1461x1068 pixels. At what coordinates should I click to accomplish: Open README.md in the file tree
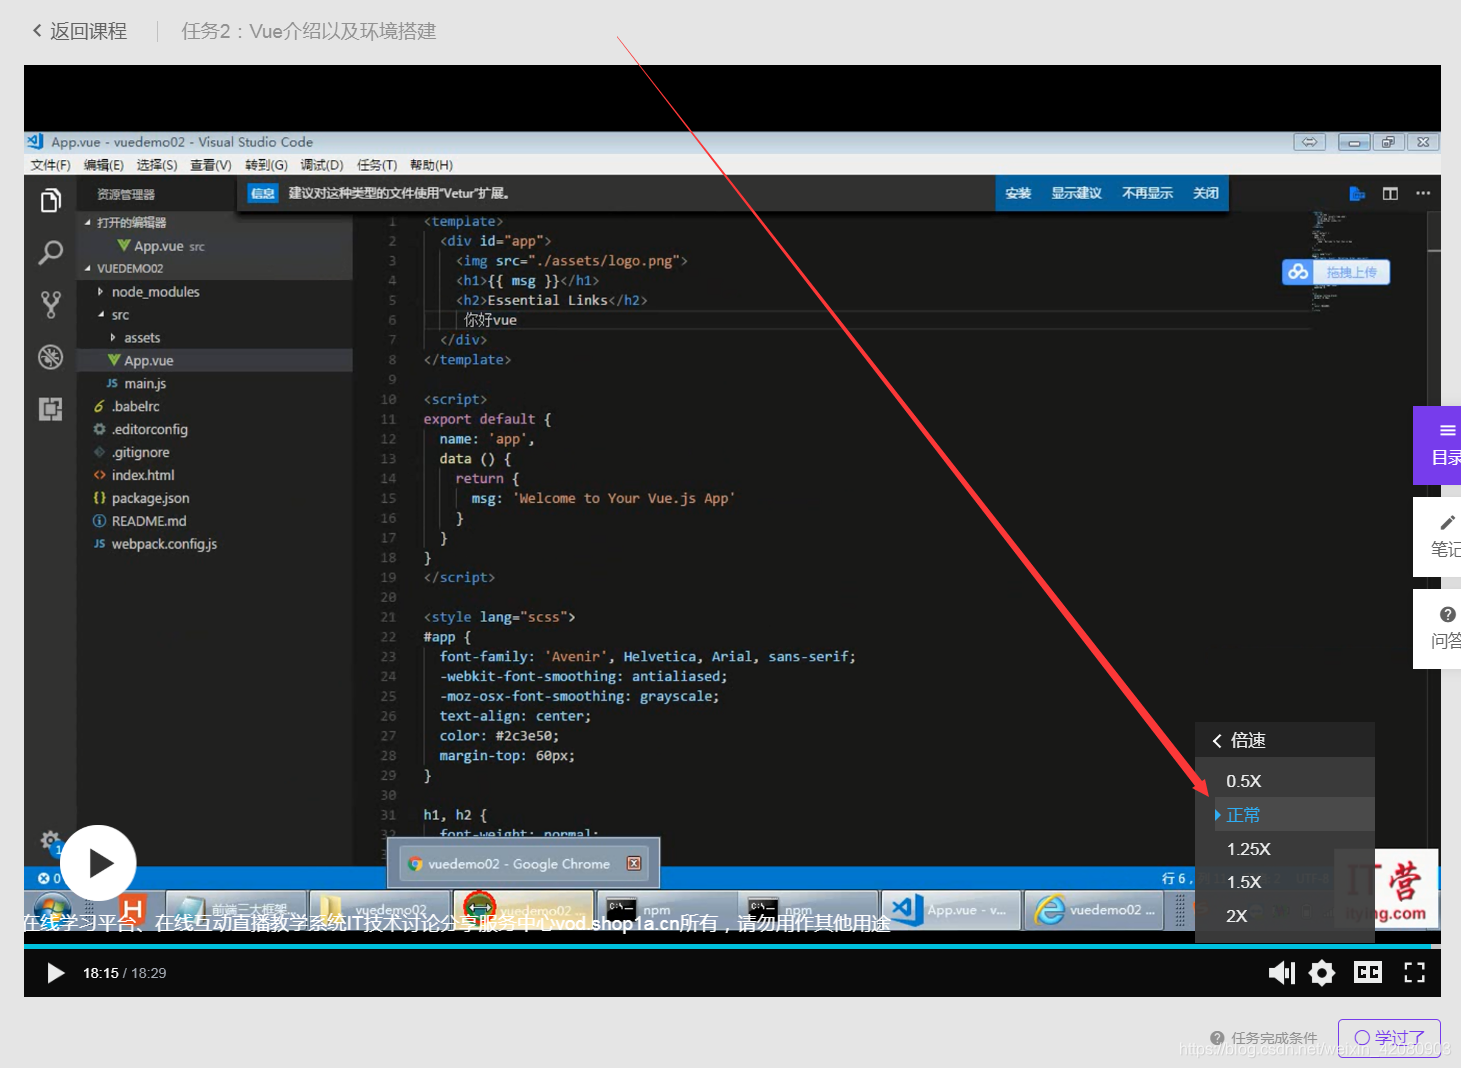coord(215,522)
